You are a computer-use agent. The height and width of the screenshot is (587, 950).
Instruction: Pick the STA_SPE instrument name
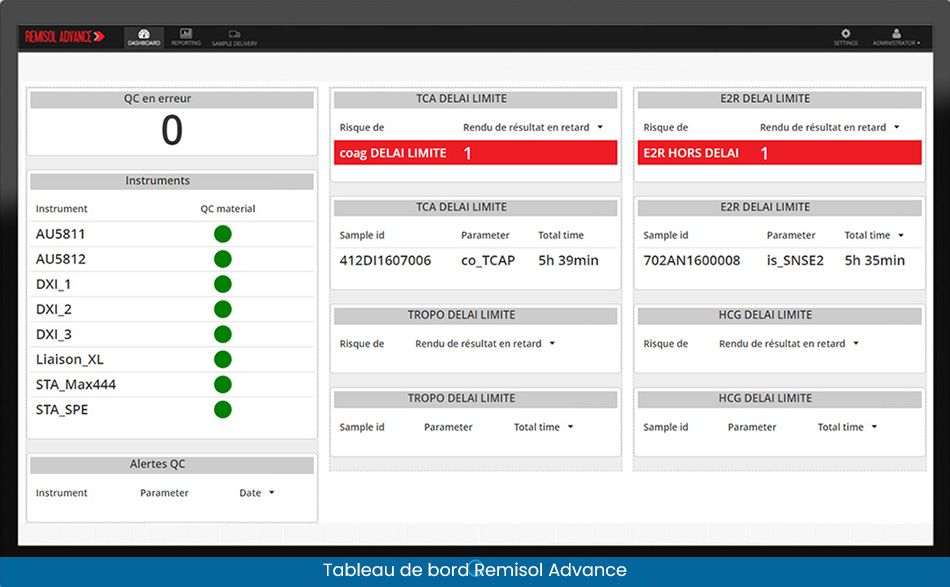click(x=62, y=410)
